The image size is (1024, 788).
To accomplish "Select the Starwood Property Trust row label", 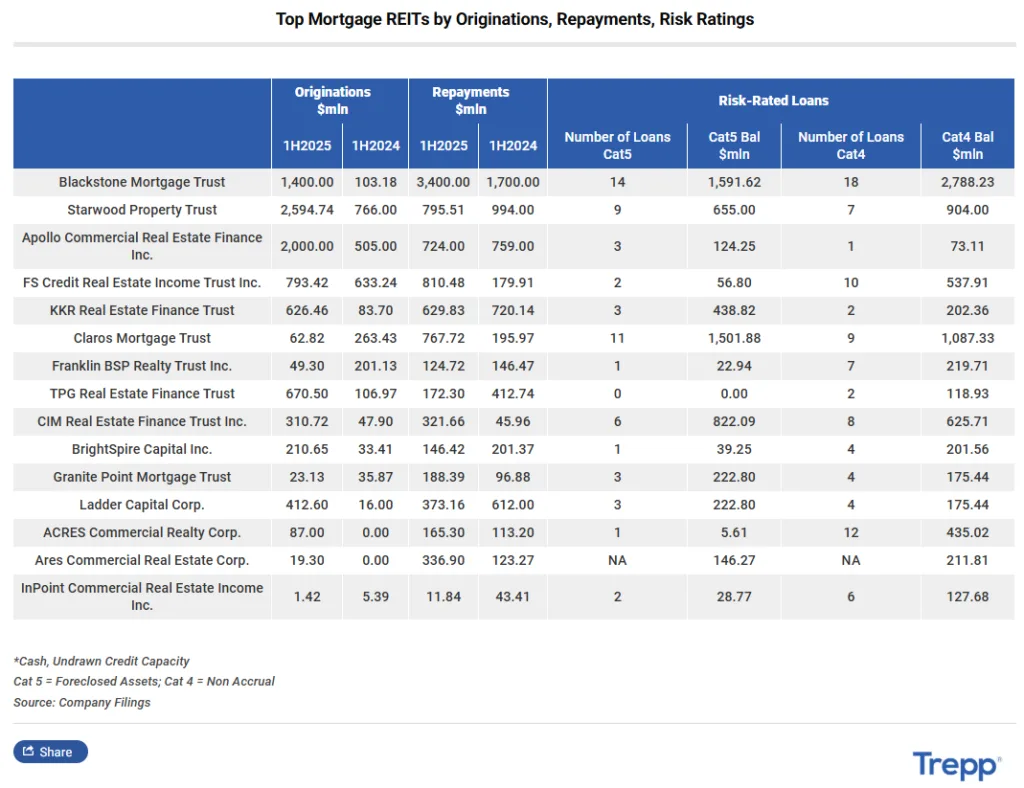I will 141,210.
